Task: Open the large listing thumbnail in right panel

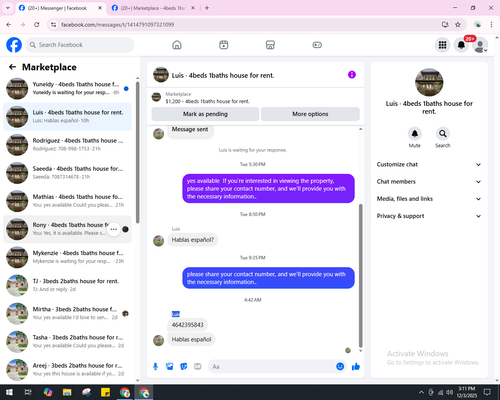Action: (x=429, y=82)
